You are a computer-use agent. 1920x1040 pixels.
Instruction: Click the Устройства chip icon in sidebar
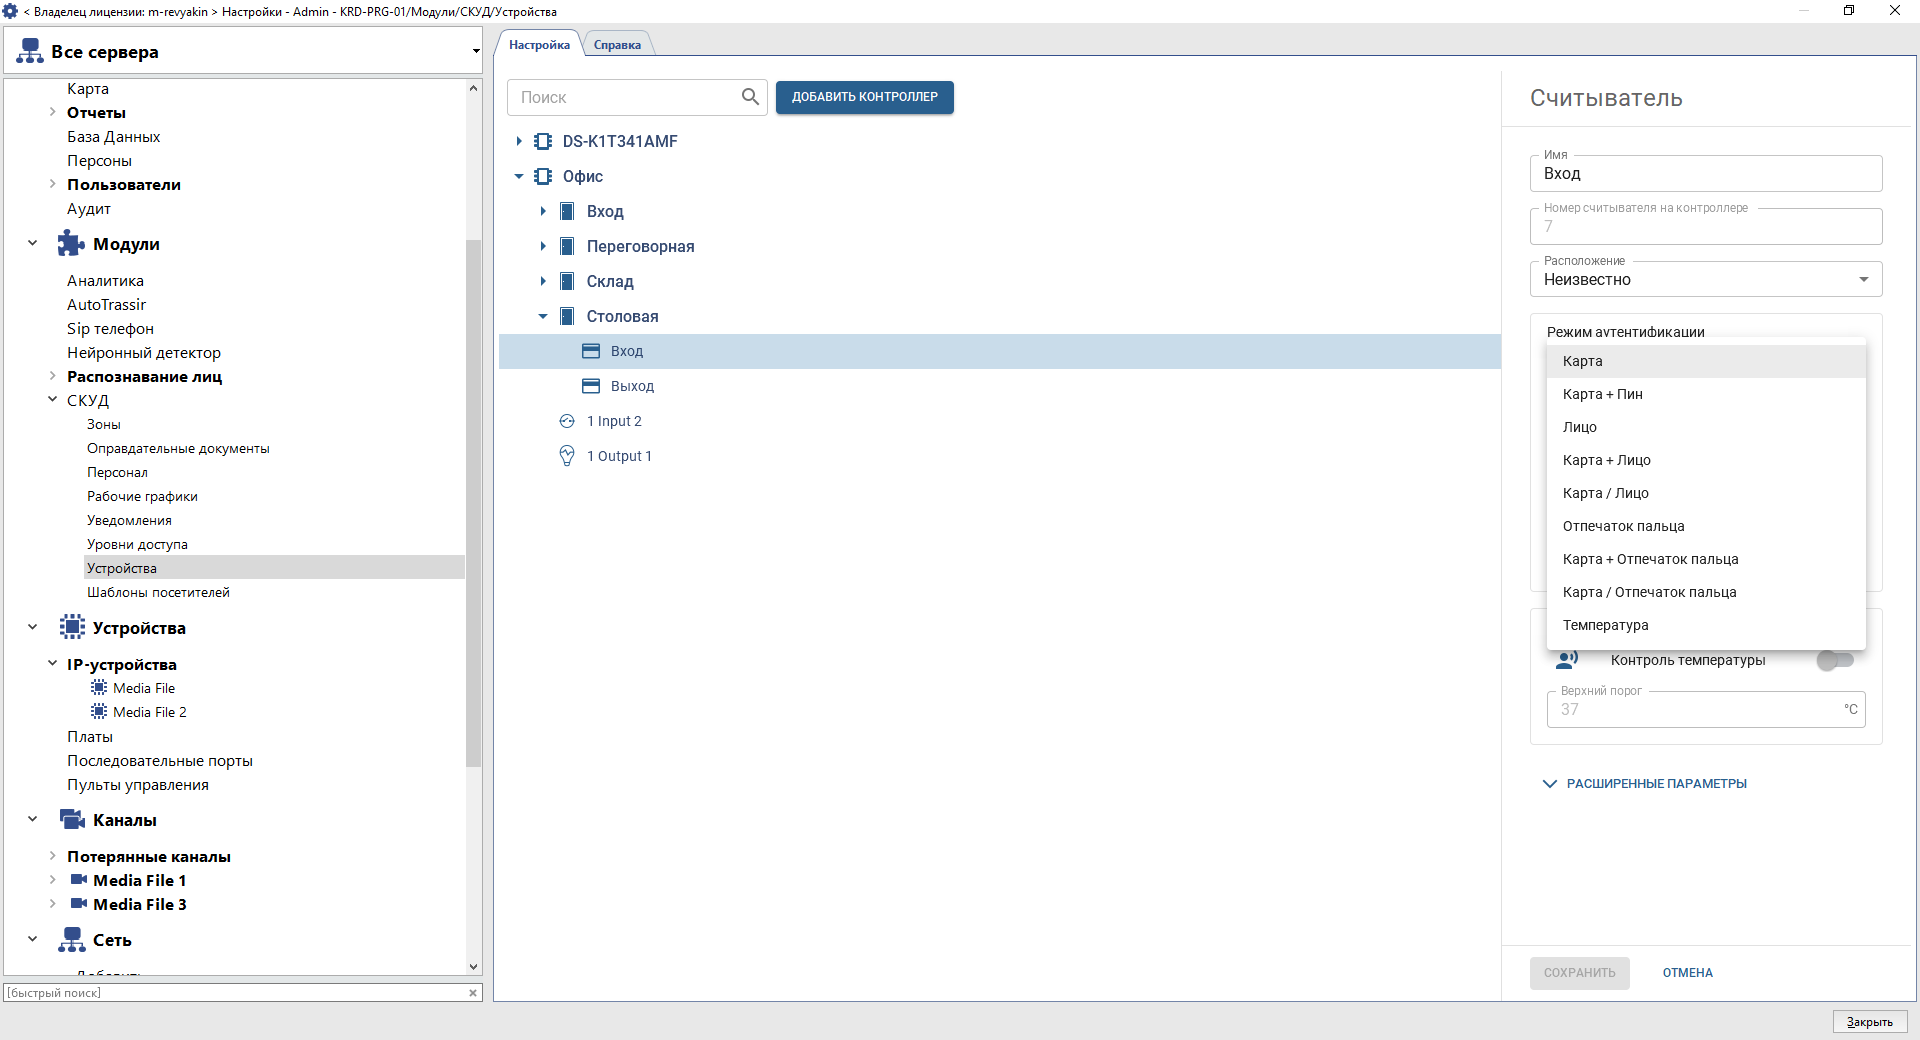(72, 627)
